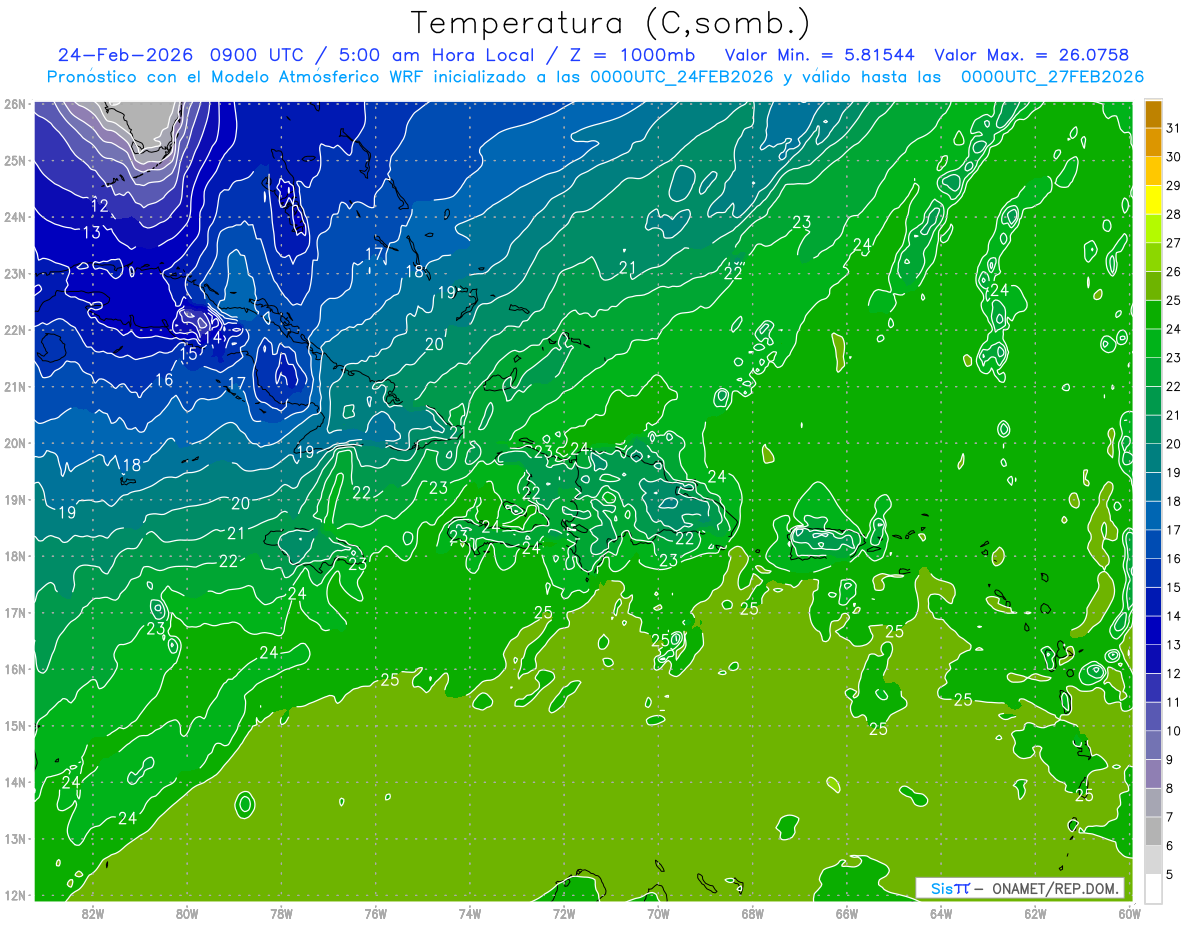This screenshot has height=927, width=1200.
Task: Click the "16" contour label on the map
Action: [164, 380]
